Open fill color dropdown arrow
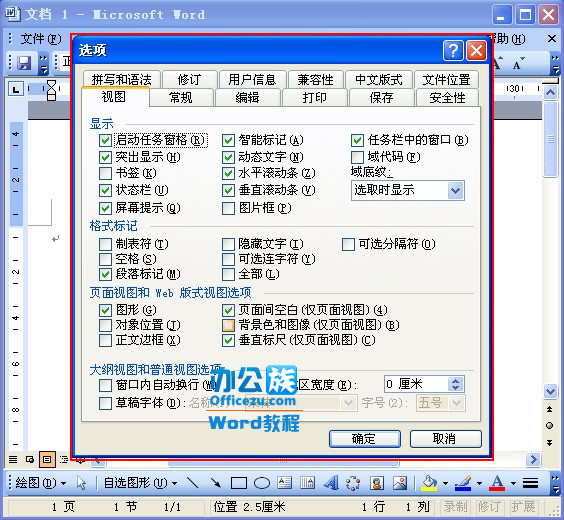This screenshot has height=520, width=564. coord(445,484)
